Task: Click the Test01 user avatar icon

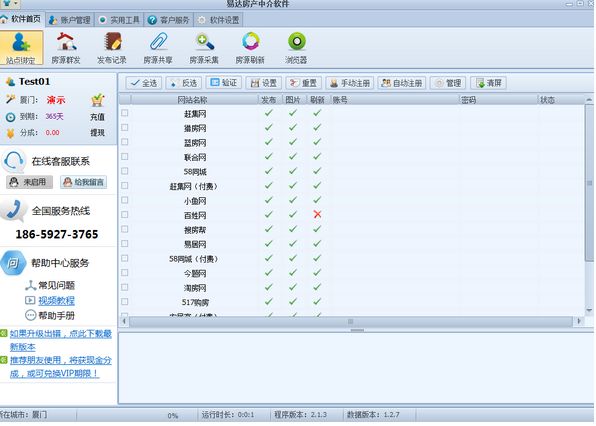Action: 10,82
